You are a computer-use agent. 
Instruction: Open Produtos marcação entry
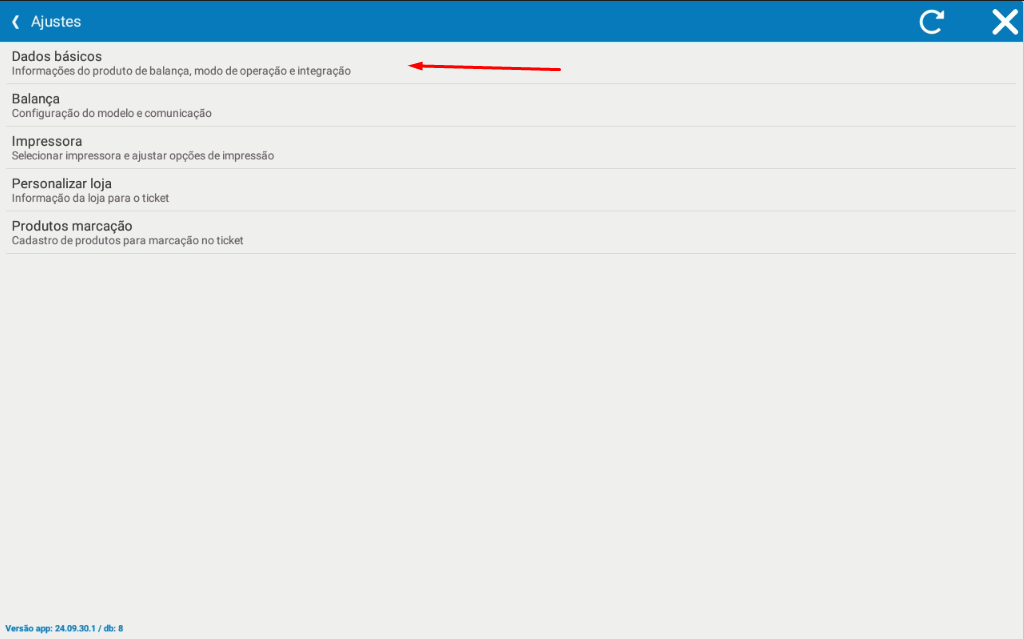coord(72,226)
